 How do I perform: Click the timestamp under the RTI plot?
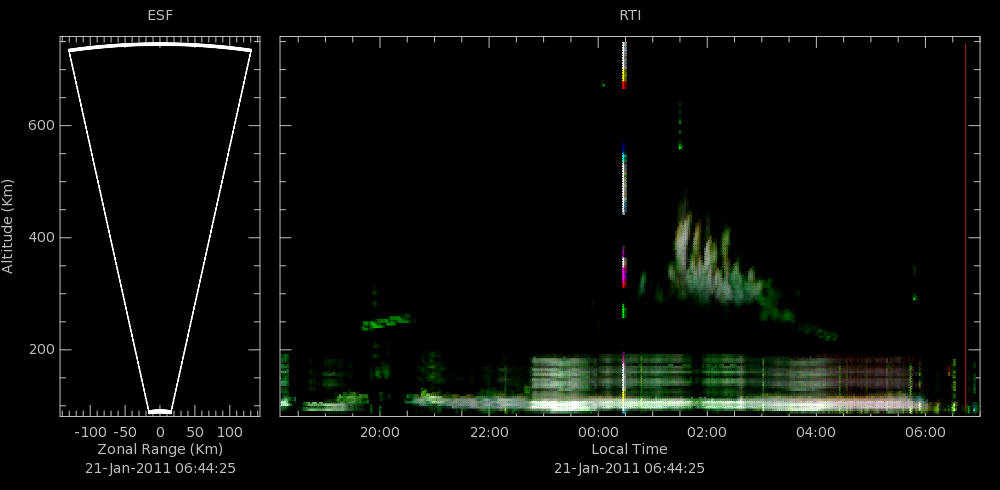pyautogui.click(x=629, y=468)
